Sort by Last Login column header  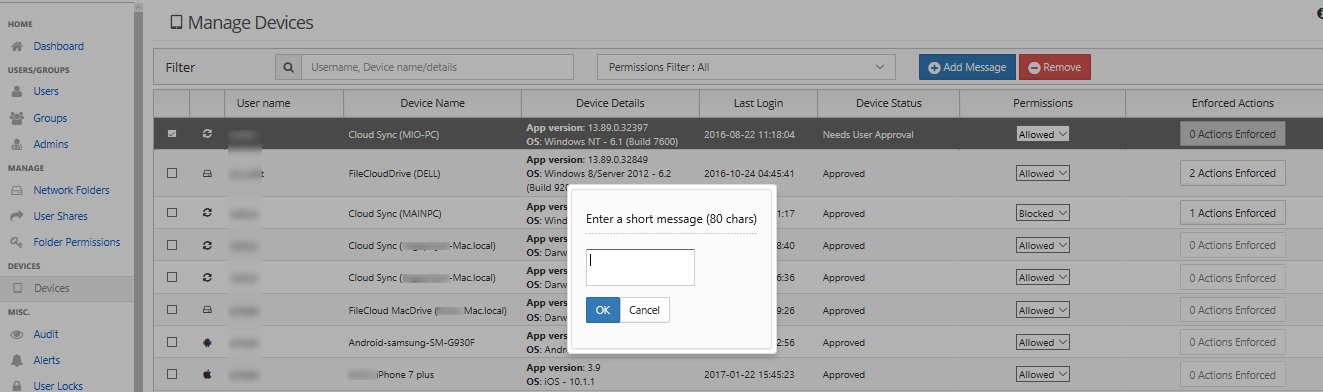click(x=757, y=103)
